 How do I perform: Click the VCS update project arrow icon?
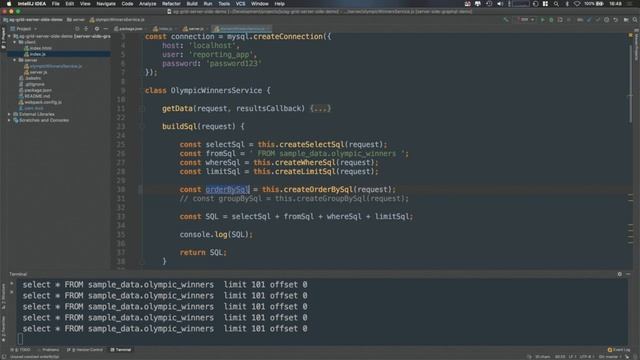tap(589, 20)
